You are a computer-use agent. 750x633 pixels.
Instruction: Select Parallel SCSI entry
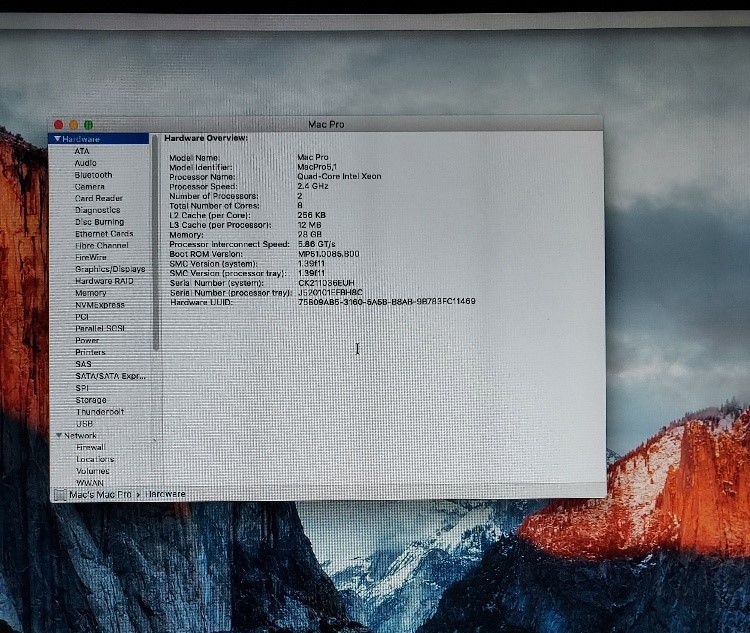100,329
